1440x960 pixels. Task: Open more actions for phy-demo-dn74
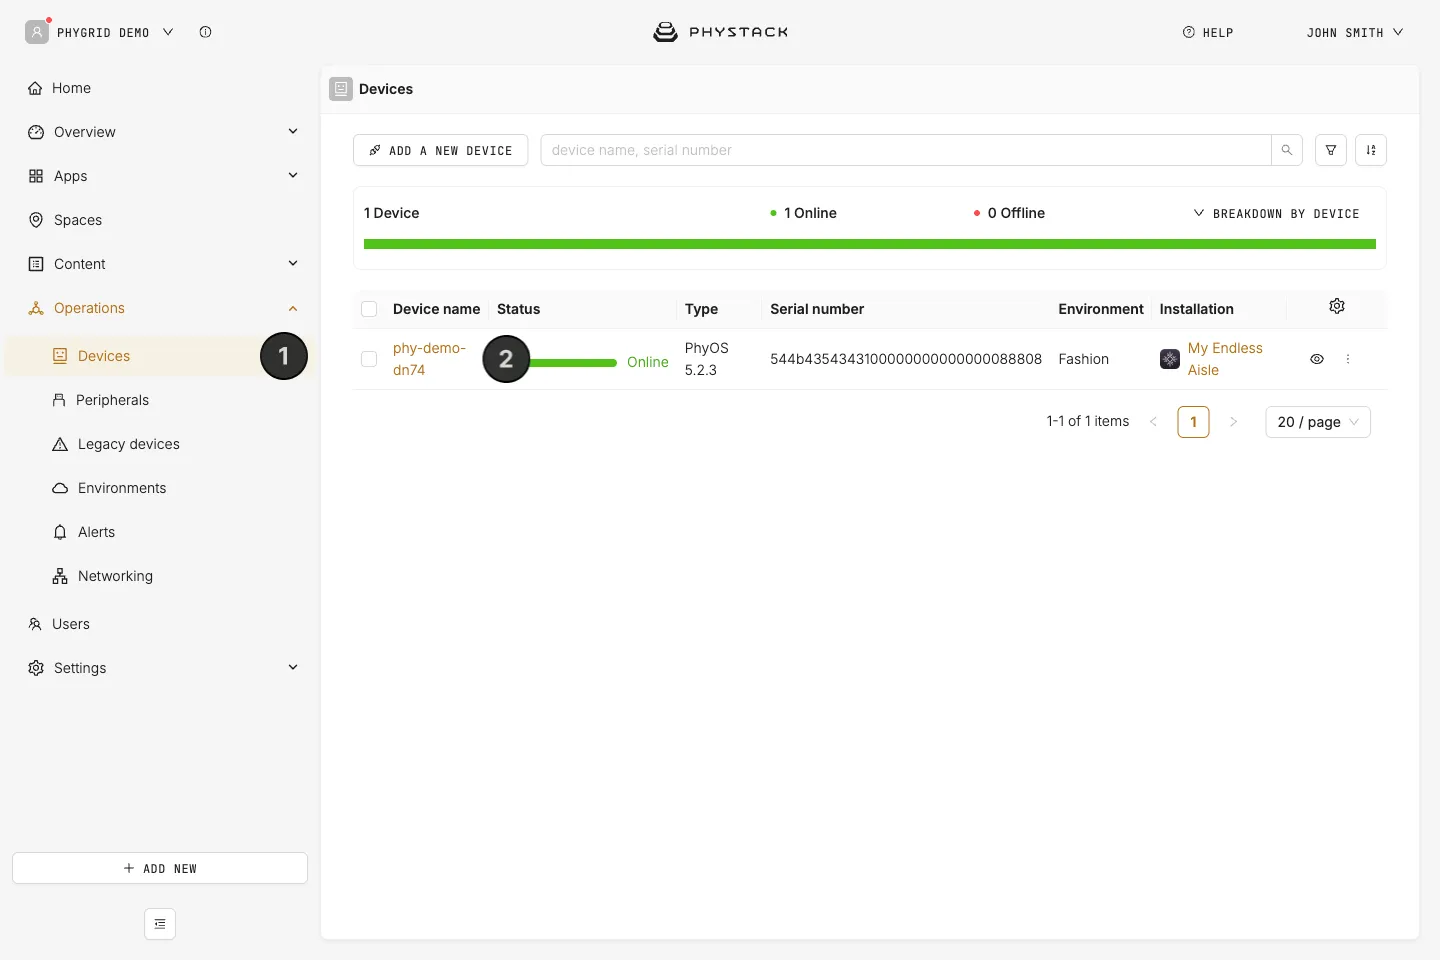click(1348, 359)
